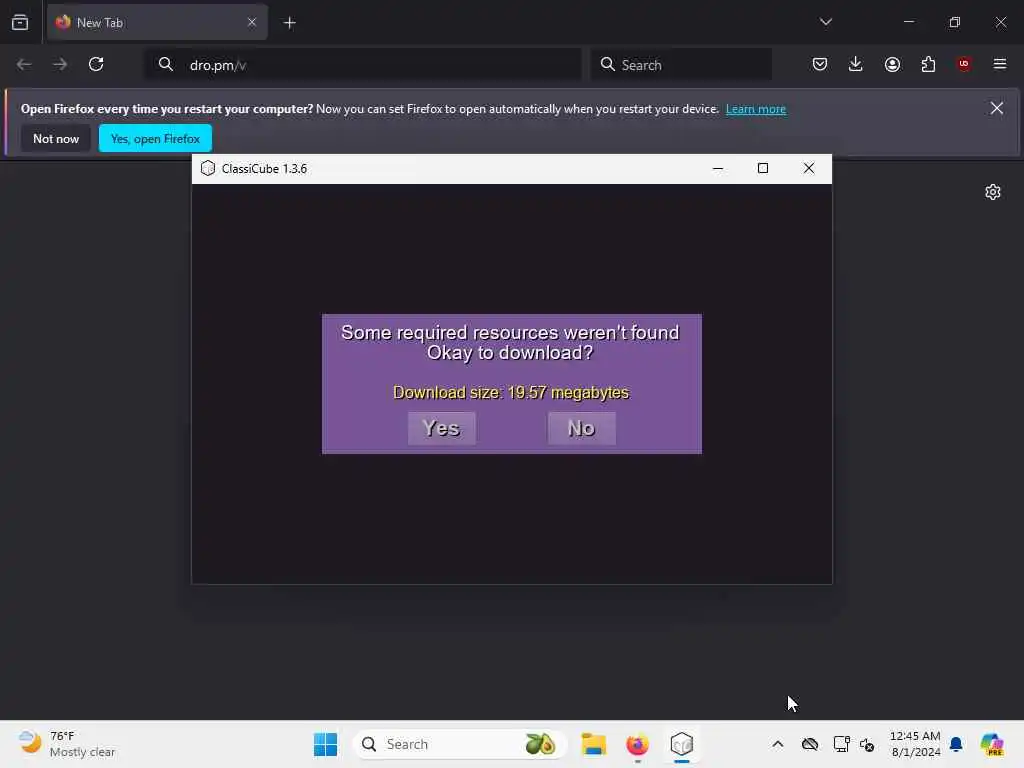
Task: Minimize the ClassiCube 1.3.6 window
Action: [718, 168]
